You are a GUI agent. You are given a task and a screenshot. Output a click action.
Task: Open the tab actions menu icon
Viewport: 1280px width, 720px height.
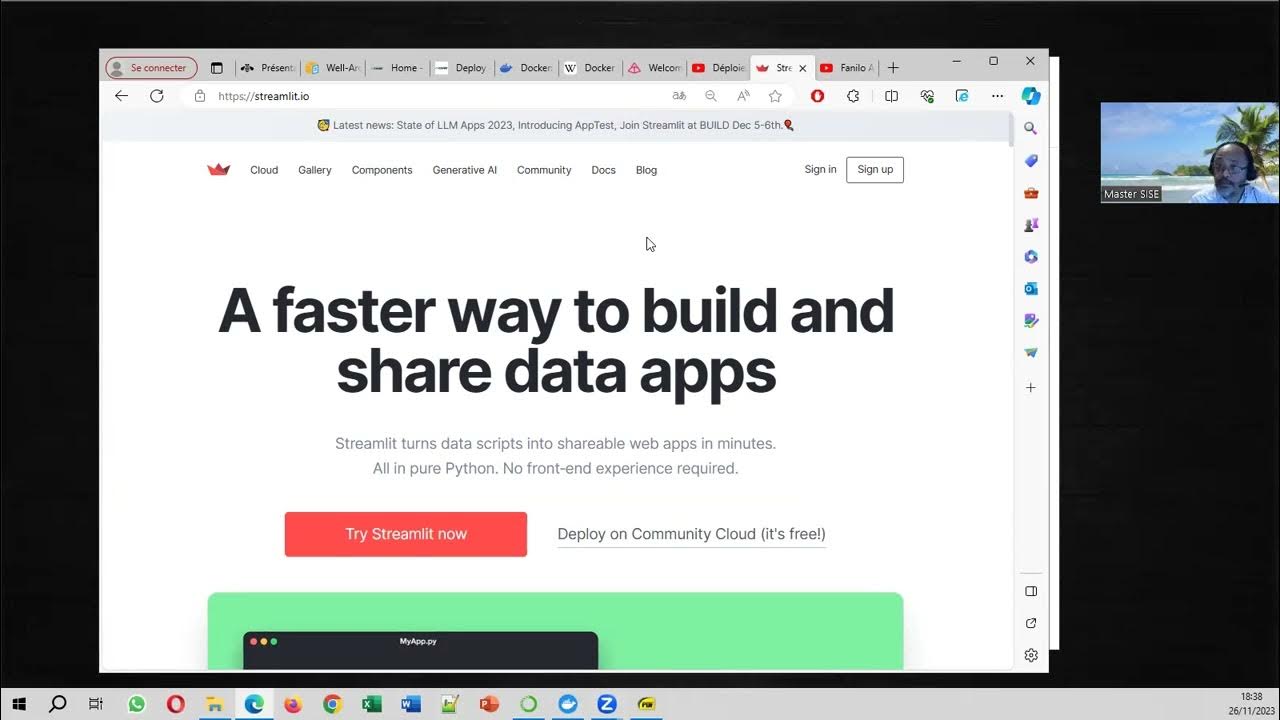[217, 68]
